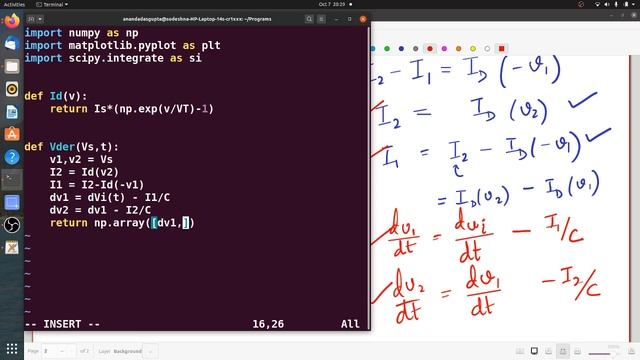This screenshot has height=360, width=640.
Task: Click the 'def Id(v):' line
Action: tap(56, 96)
